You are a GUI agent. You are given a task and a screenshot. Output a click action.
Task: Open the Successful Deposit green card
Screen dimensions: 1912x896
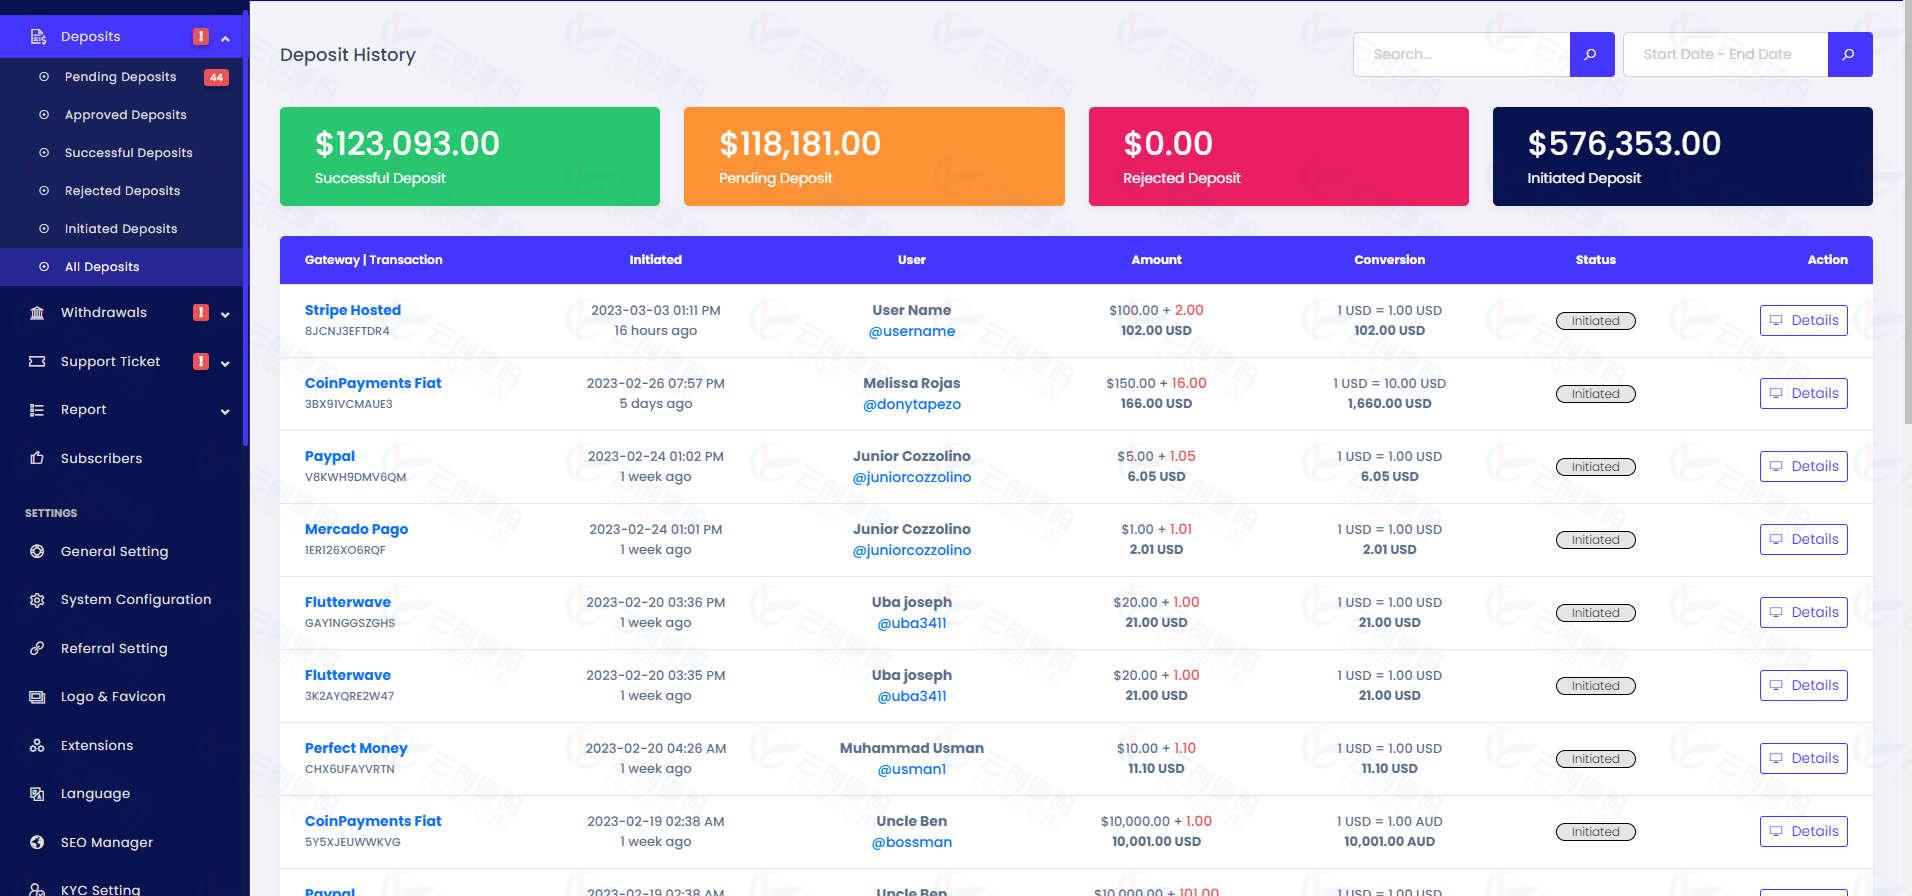click(470, 156)
